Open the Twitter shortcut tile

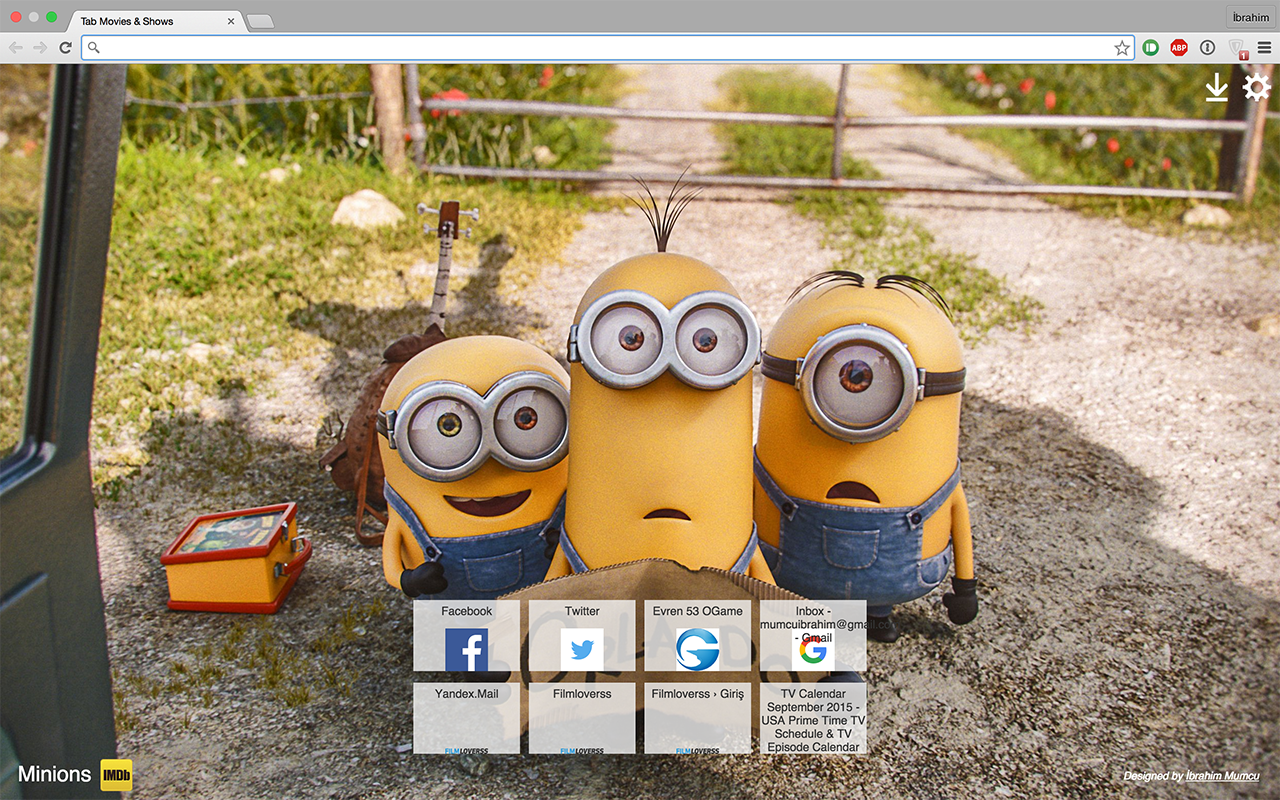(582, 636)
